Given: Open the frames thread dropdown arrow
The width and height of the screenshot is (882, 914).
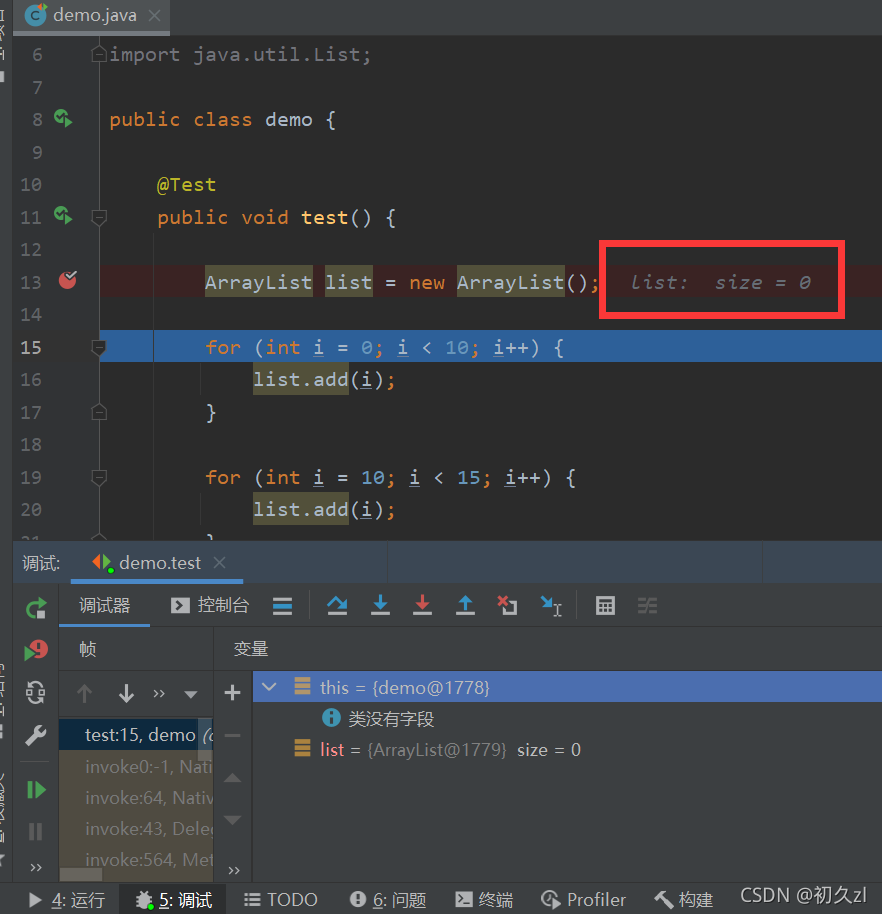Looking at the screenshot, I should click(191, 694).
